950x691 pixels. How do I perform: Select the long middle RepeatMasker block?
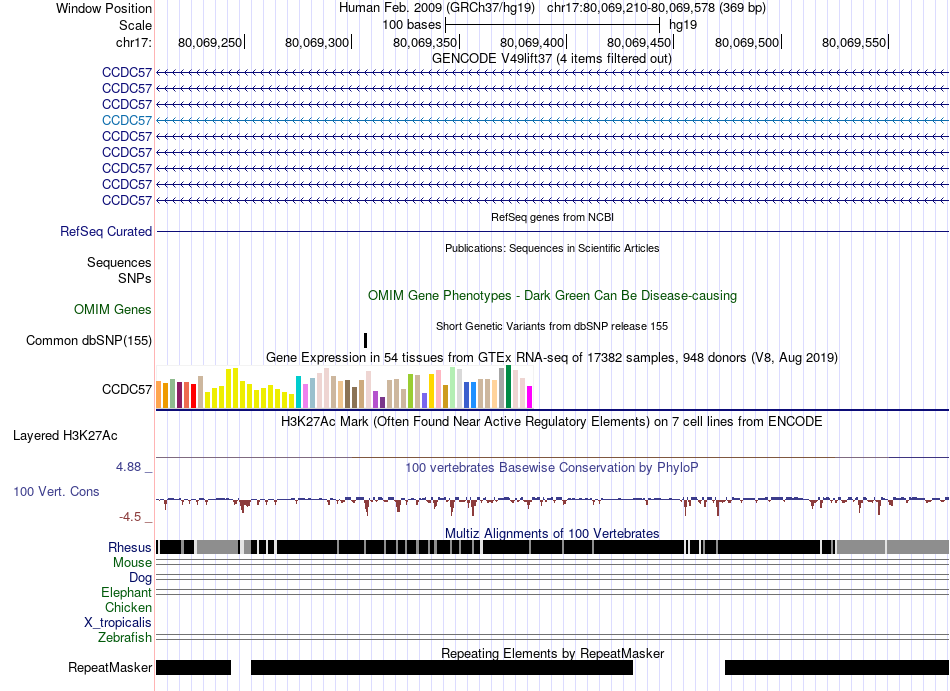442,667
